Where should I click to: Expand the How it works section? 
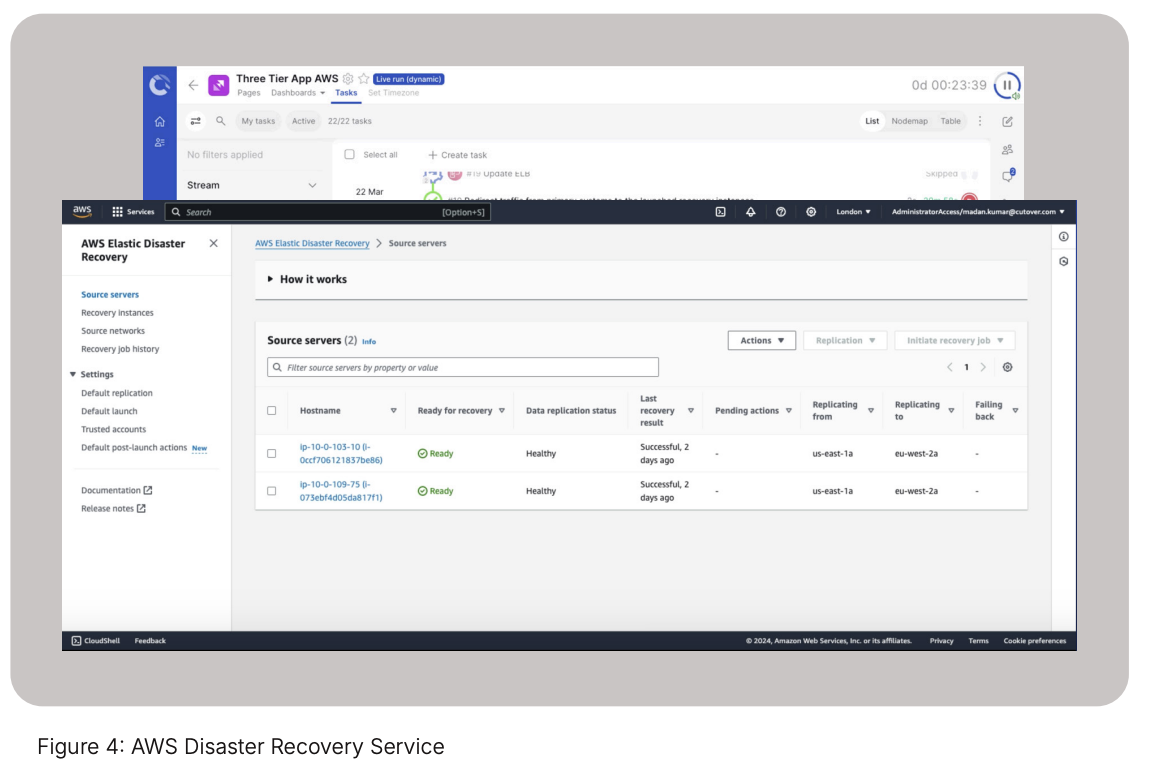pos(307,280)
